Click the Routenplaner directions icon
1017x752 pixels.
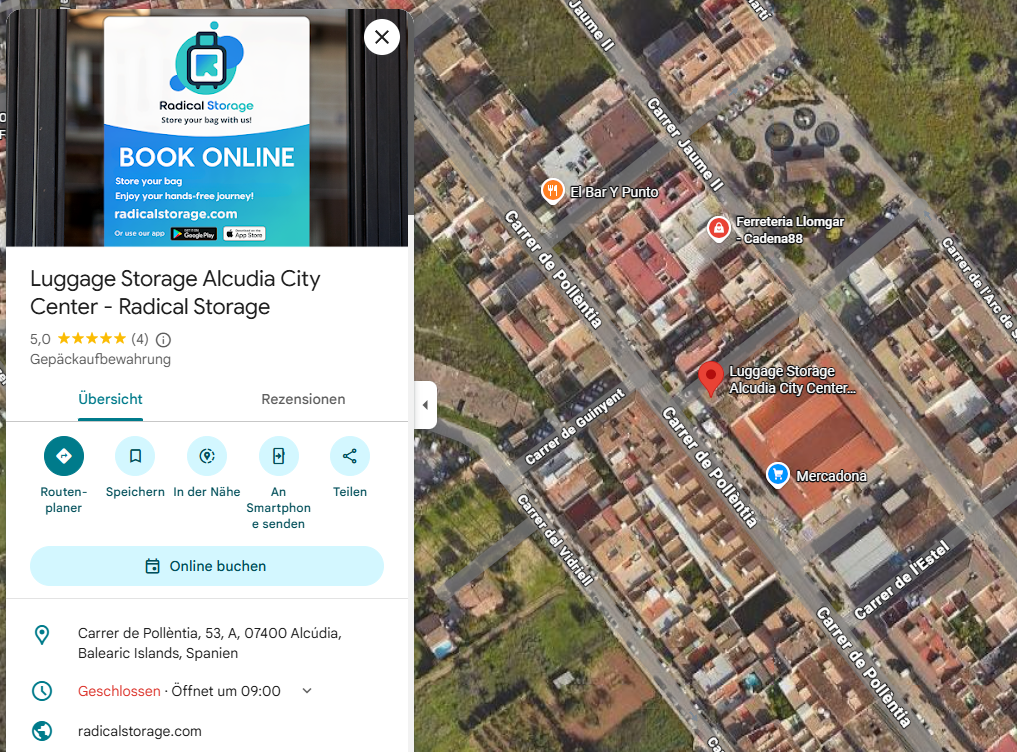coord(64,456)
